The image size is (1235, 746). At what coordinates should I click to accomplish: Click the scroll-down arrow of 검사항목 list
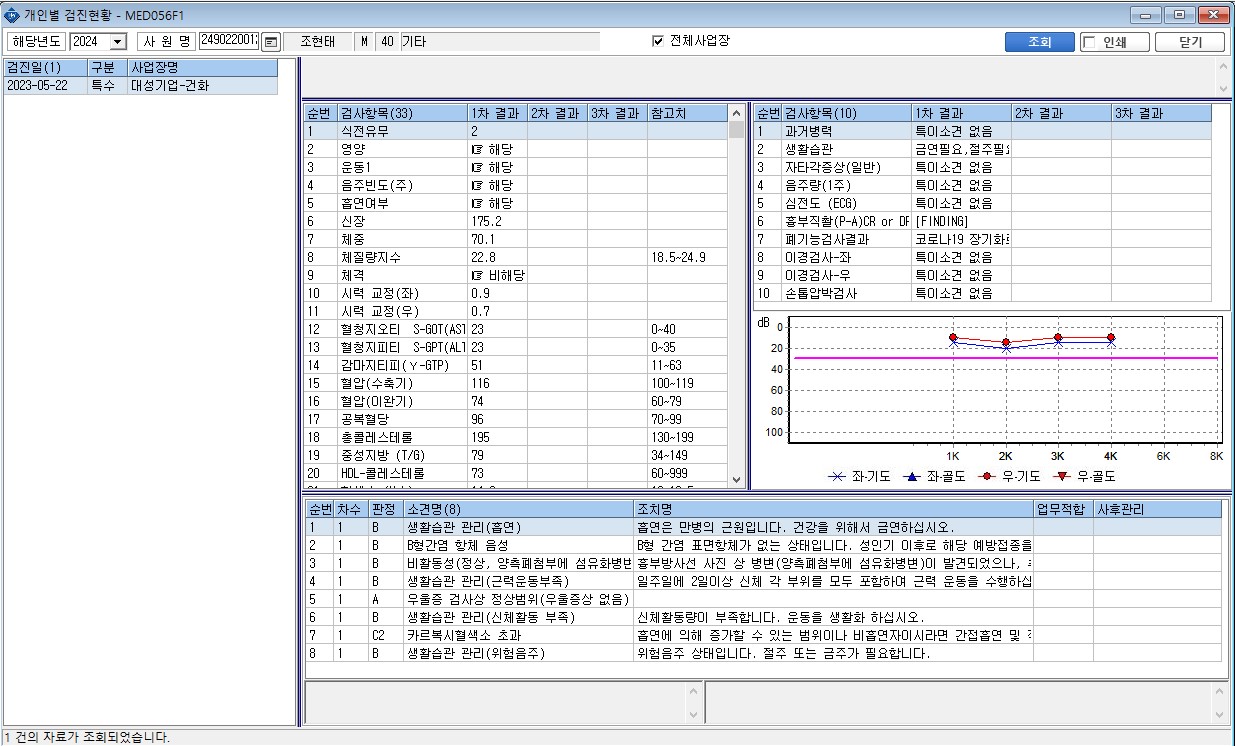pyautogui.click(x=737, y=480)
